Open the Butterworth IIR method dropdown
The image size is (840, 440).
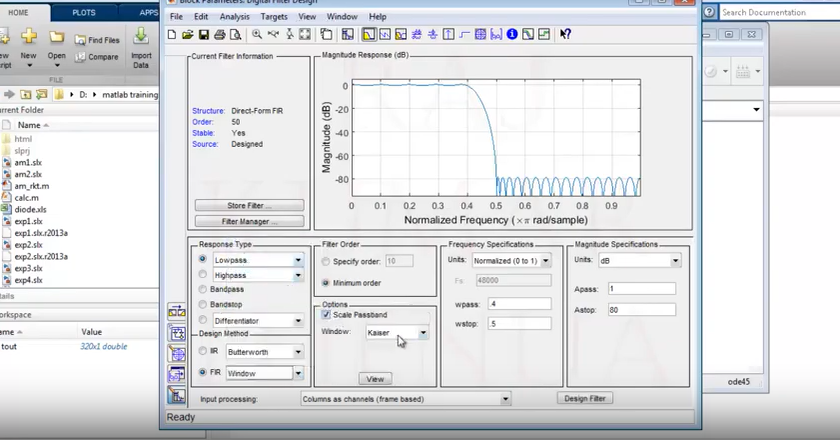pyautogui.click(x=265, y=352)
